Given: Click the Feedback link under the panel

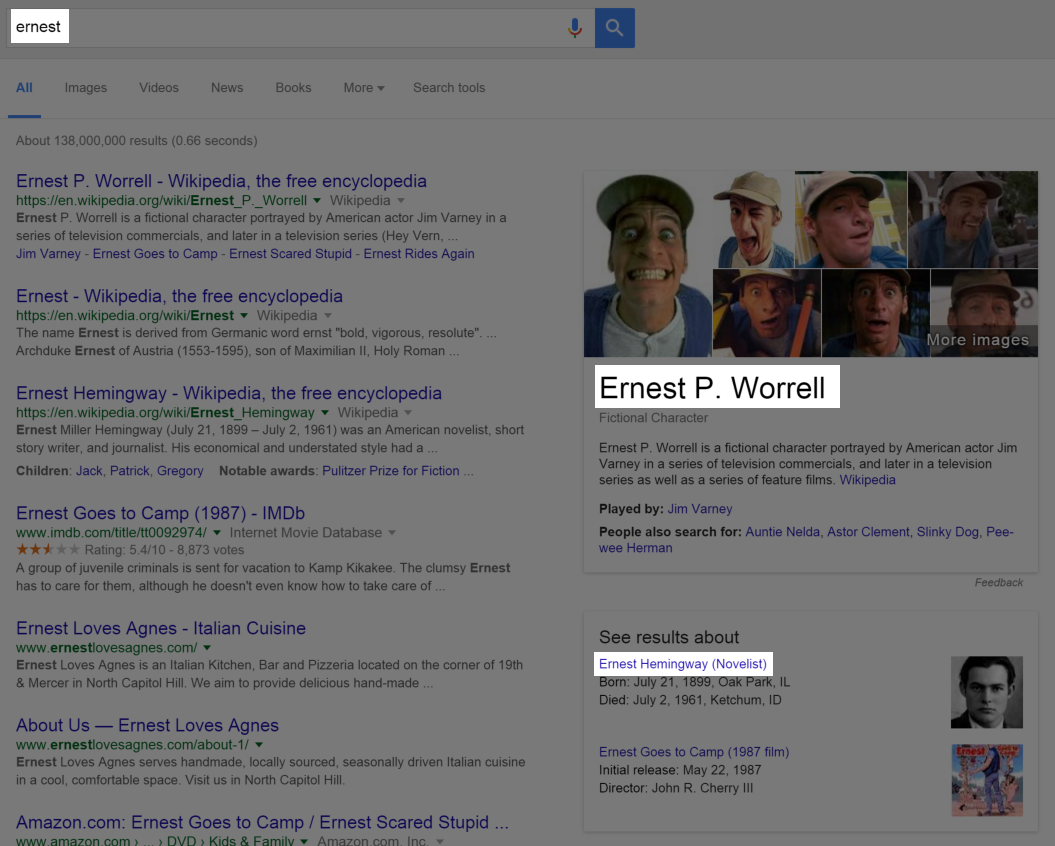Looking at the screenshot, I should (x=998, y=583).
